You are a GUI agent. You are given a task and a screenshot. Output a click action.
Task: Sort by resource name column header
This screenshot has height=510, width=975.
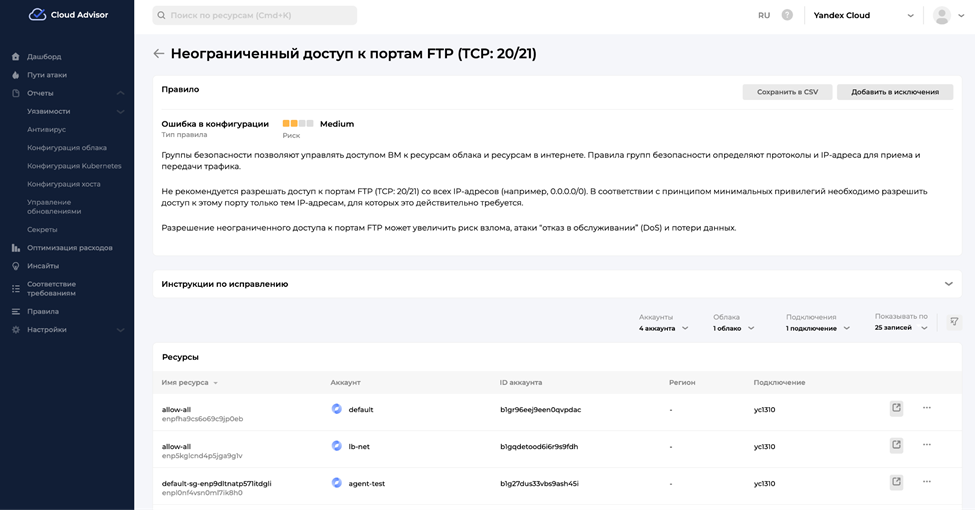(189, 382)
